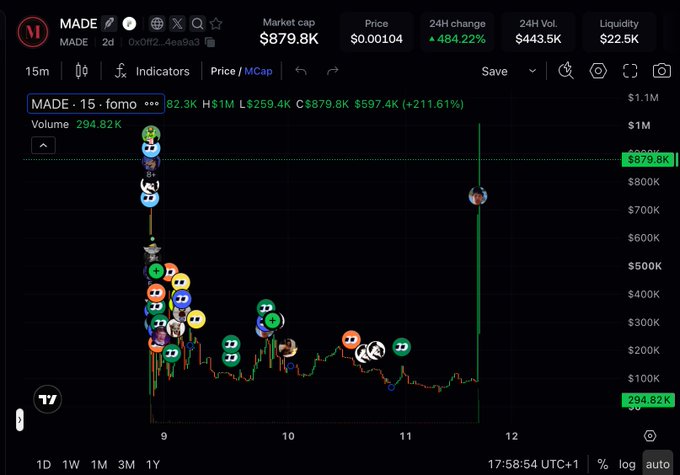Open the quick search lightning icon
Image resolution: width=680 pixels, height=475 pixels.
(566, 71)
